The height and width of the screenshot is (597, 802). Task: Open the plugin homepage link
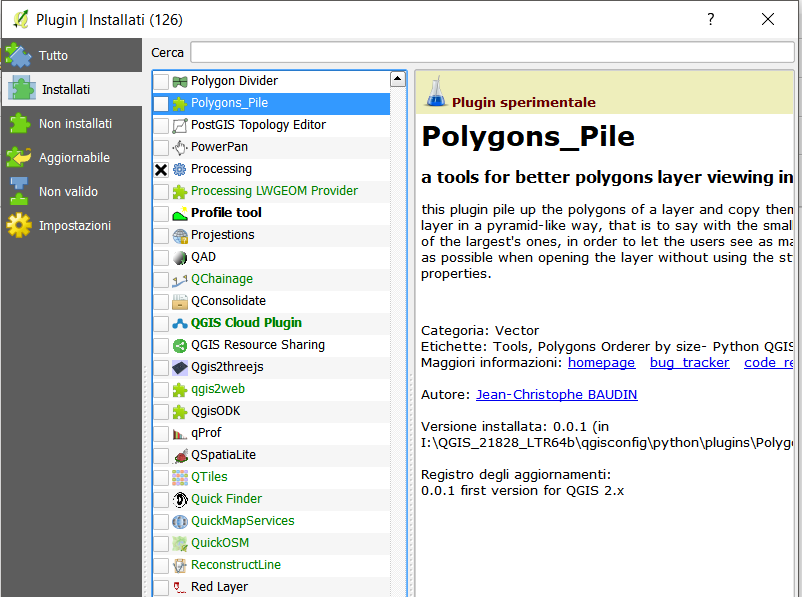pos(601,362)
